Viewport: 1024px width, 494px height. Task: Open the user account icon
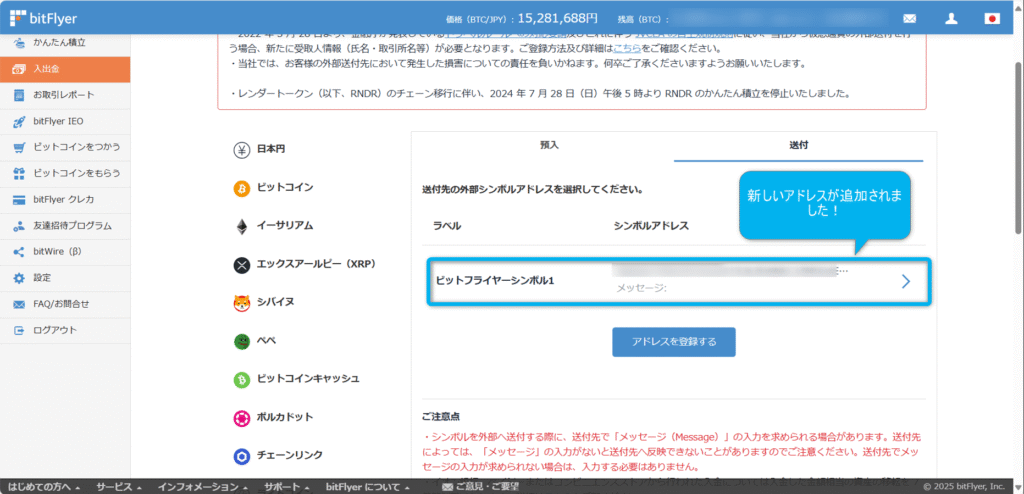(951, 19)
